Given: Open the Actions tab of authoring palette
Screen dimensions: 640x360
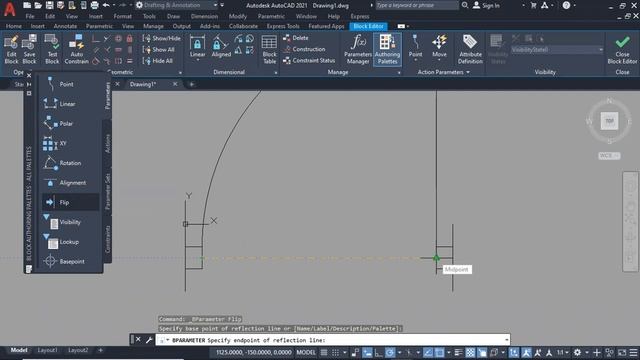Looking at the screenshot, I should 108,144.
